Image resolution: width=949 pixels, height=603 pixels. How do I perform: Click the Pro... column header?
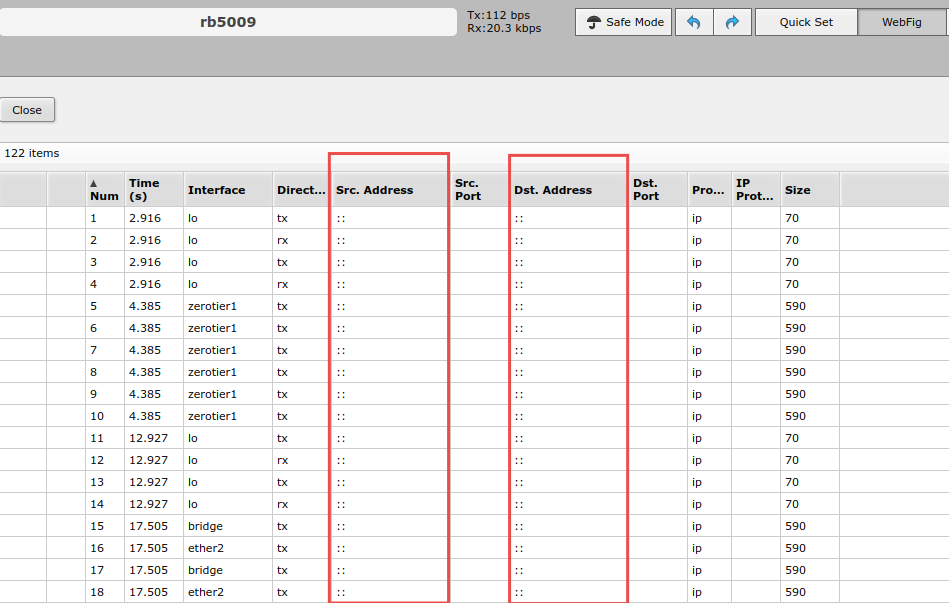708,190
